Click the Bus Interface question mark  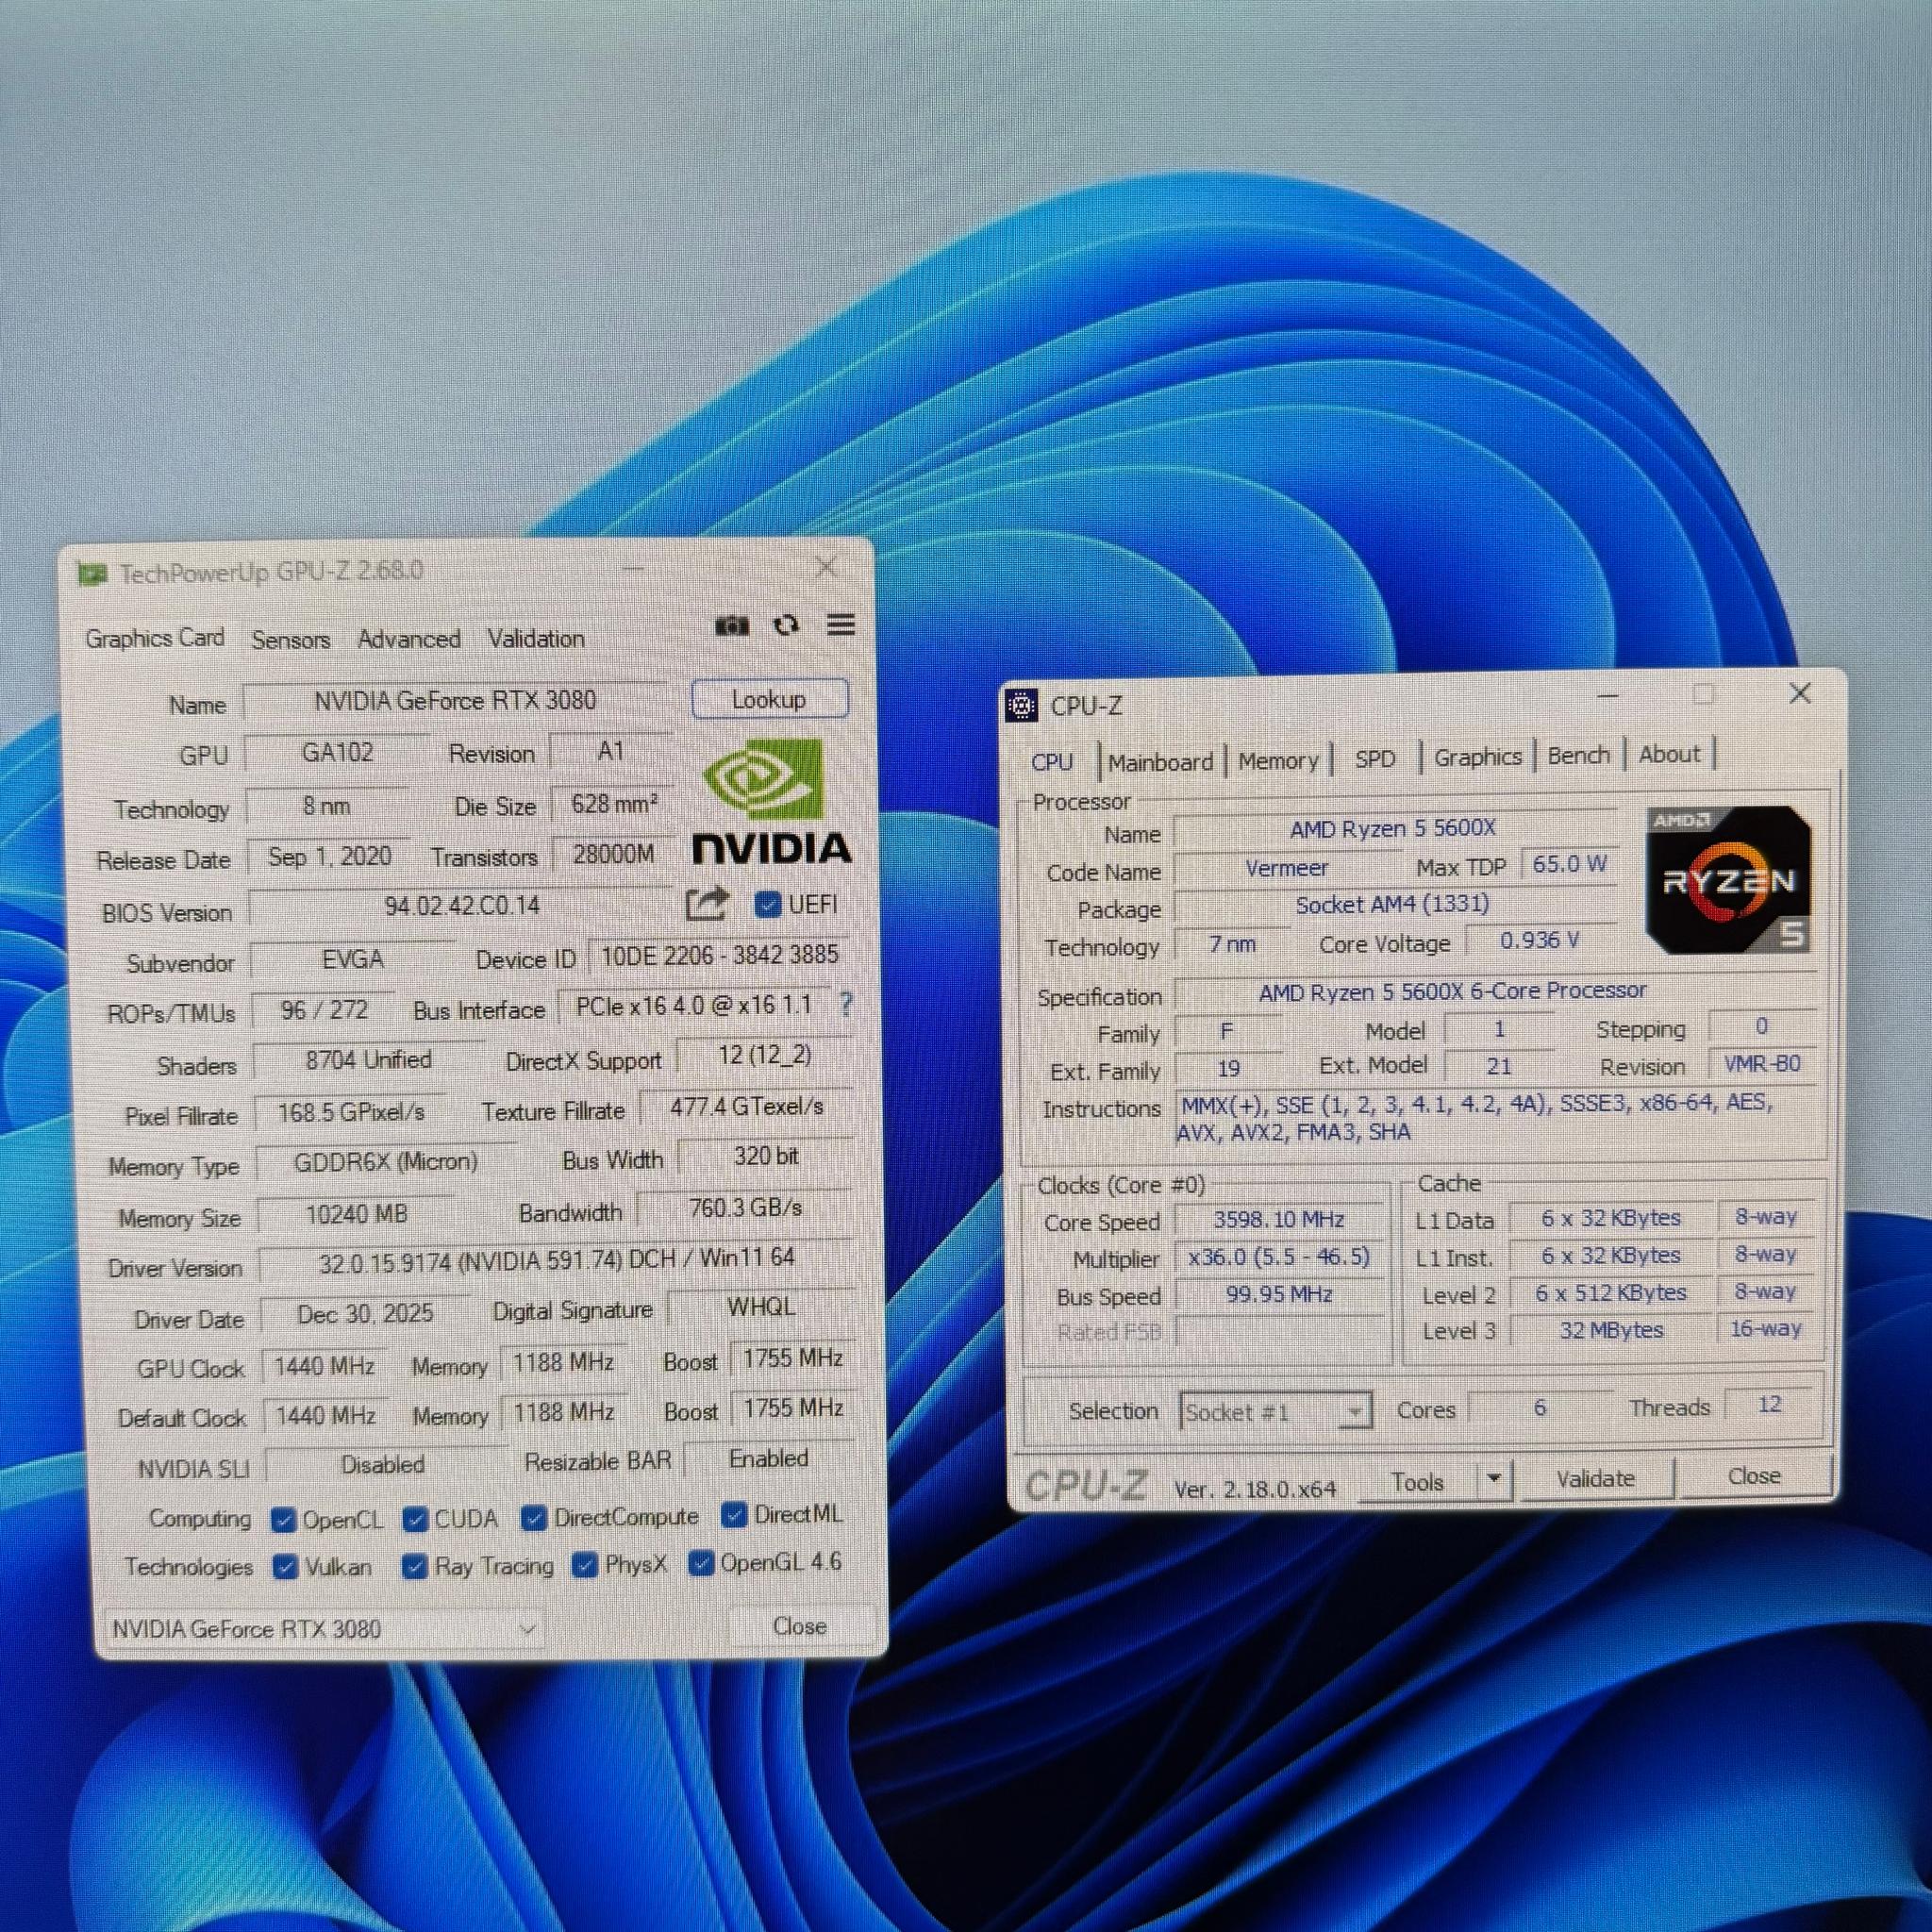pyautogui.click(x=846, y=1004)
